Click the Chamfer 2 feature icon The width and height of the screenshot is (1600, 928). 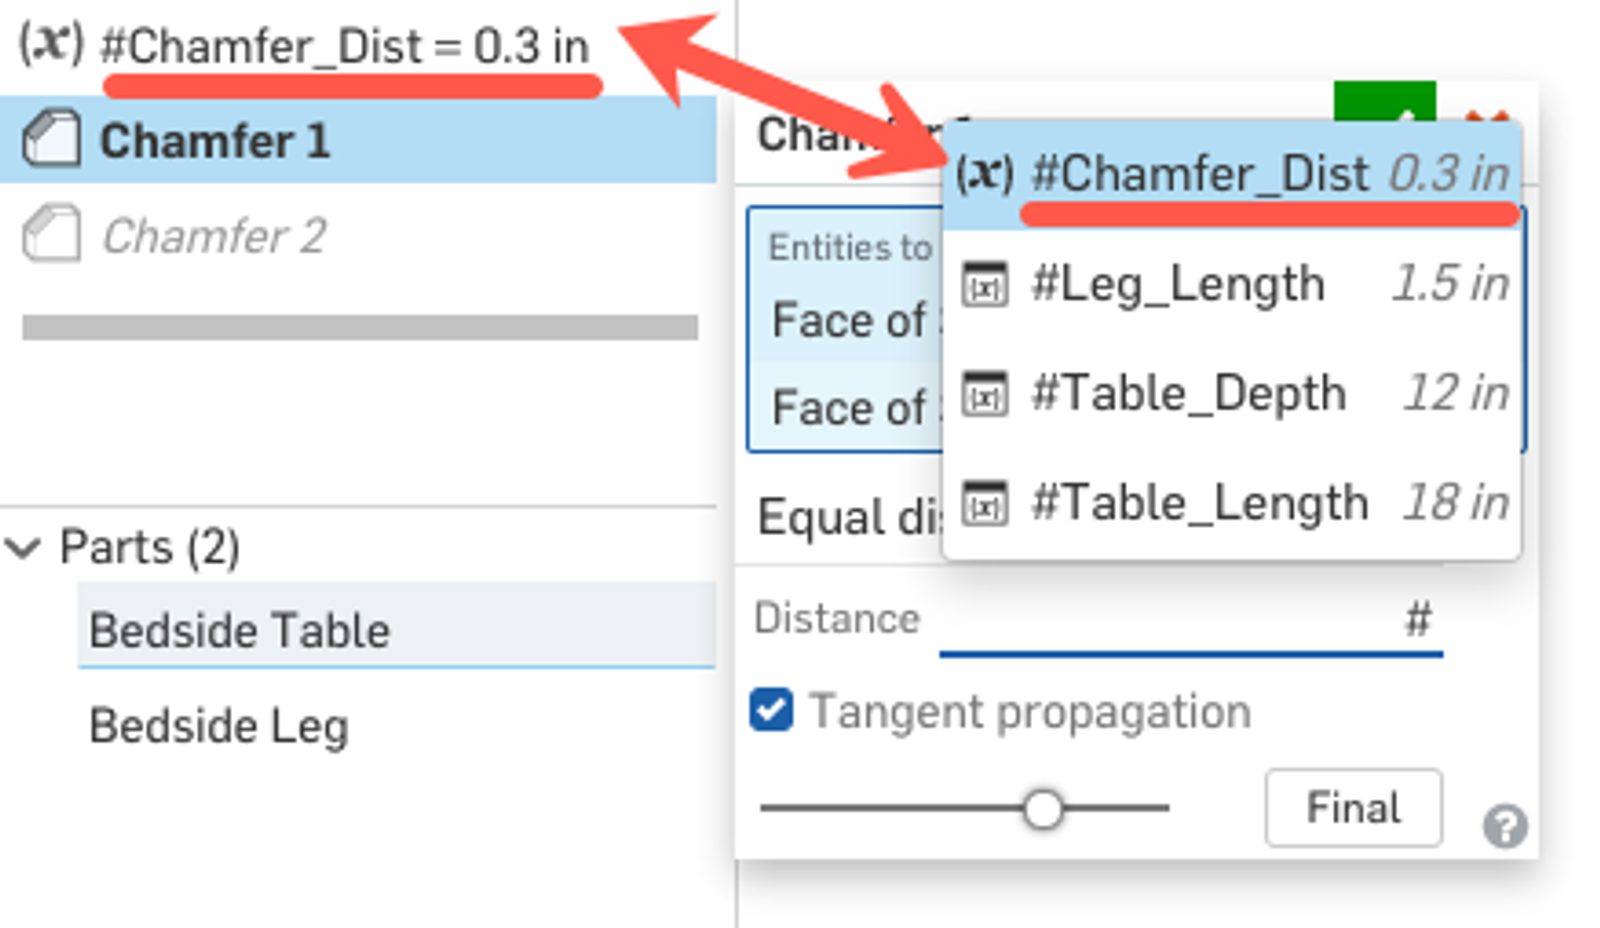click(x=51, y=236)
